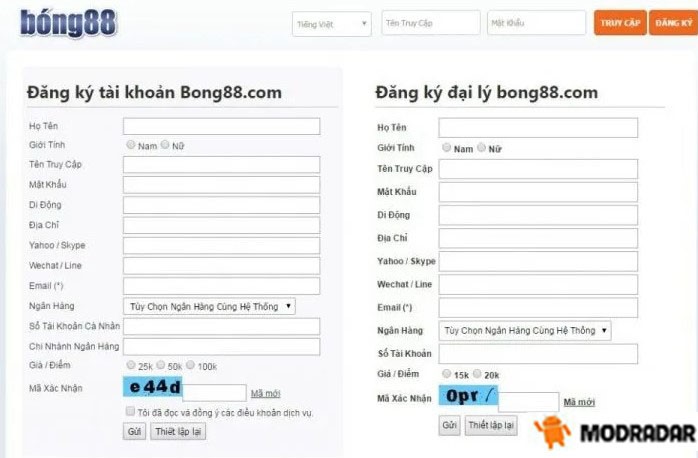Click Mật Khẩu field in agent form
The width and height of the screenshot is (698, 458).
pyautogui.click(x=538, y=192)
